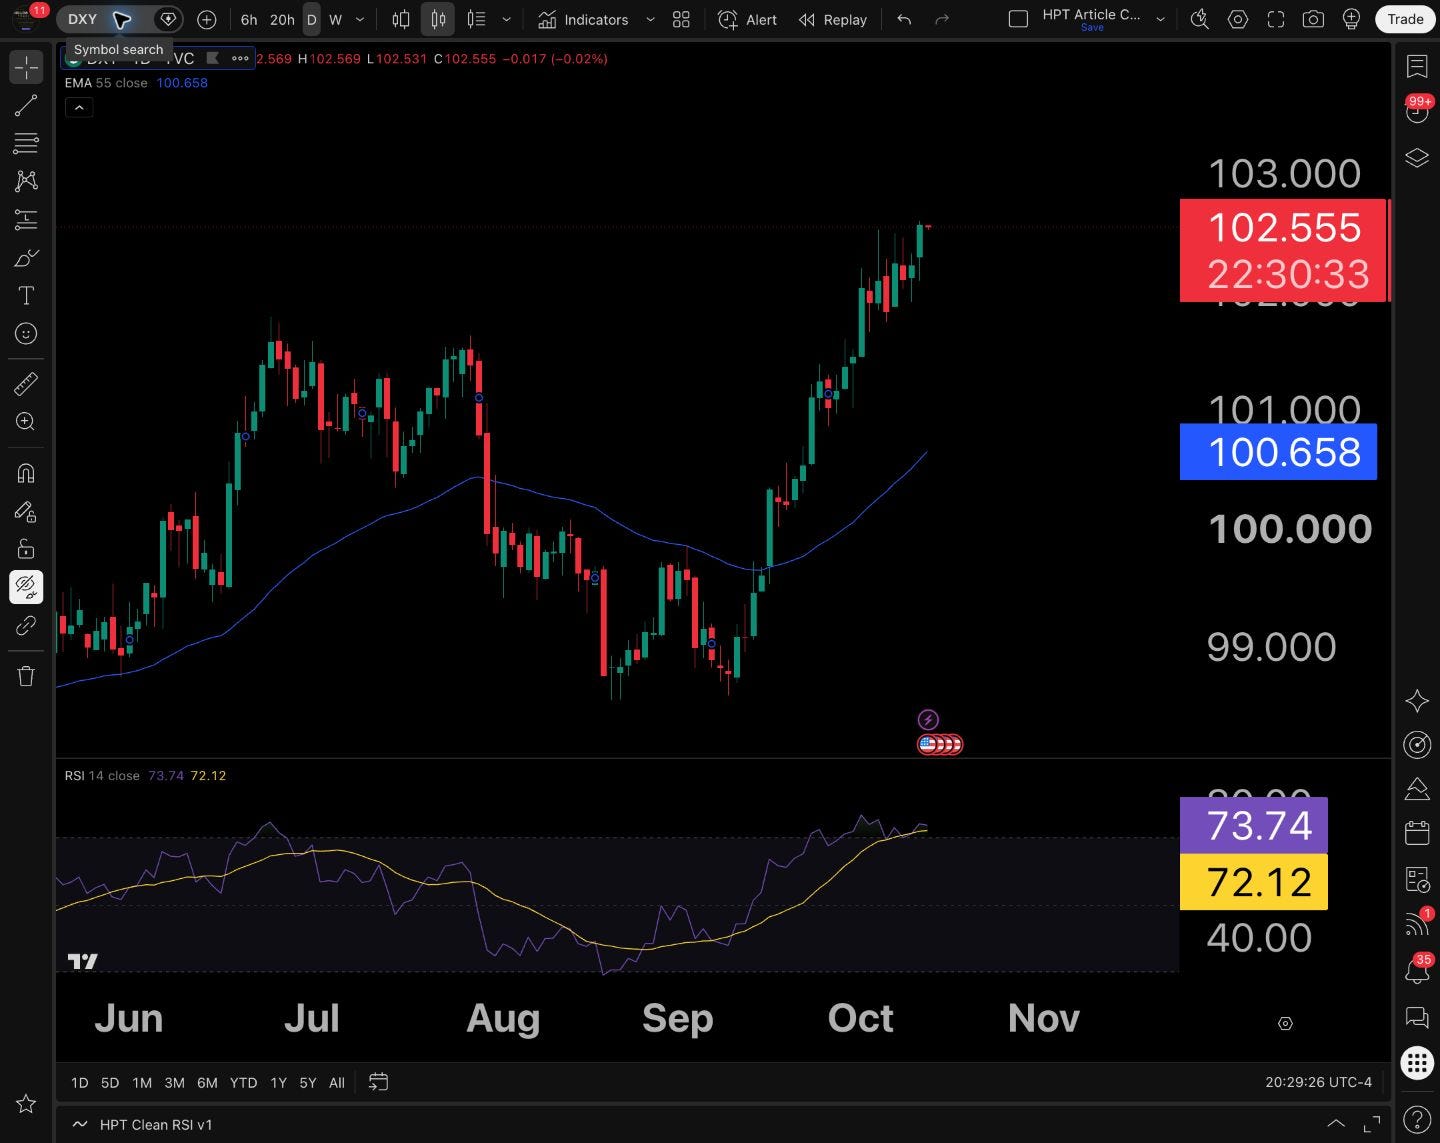Click the Trade button
This screenshot has width=1440, height=1143.
pyautogui.click(x=1405, y=19)
